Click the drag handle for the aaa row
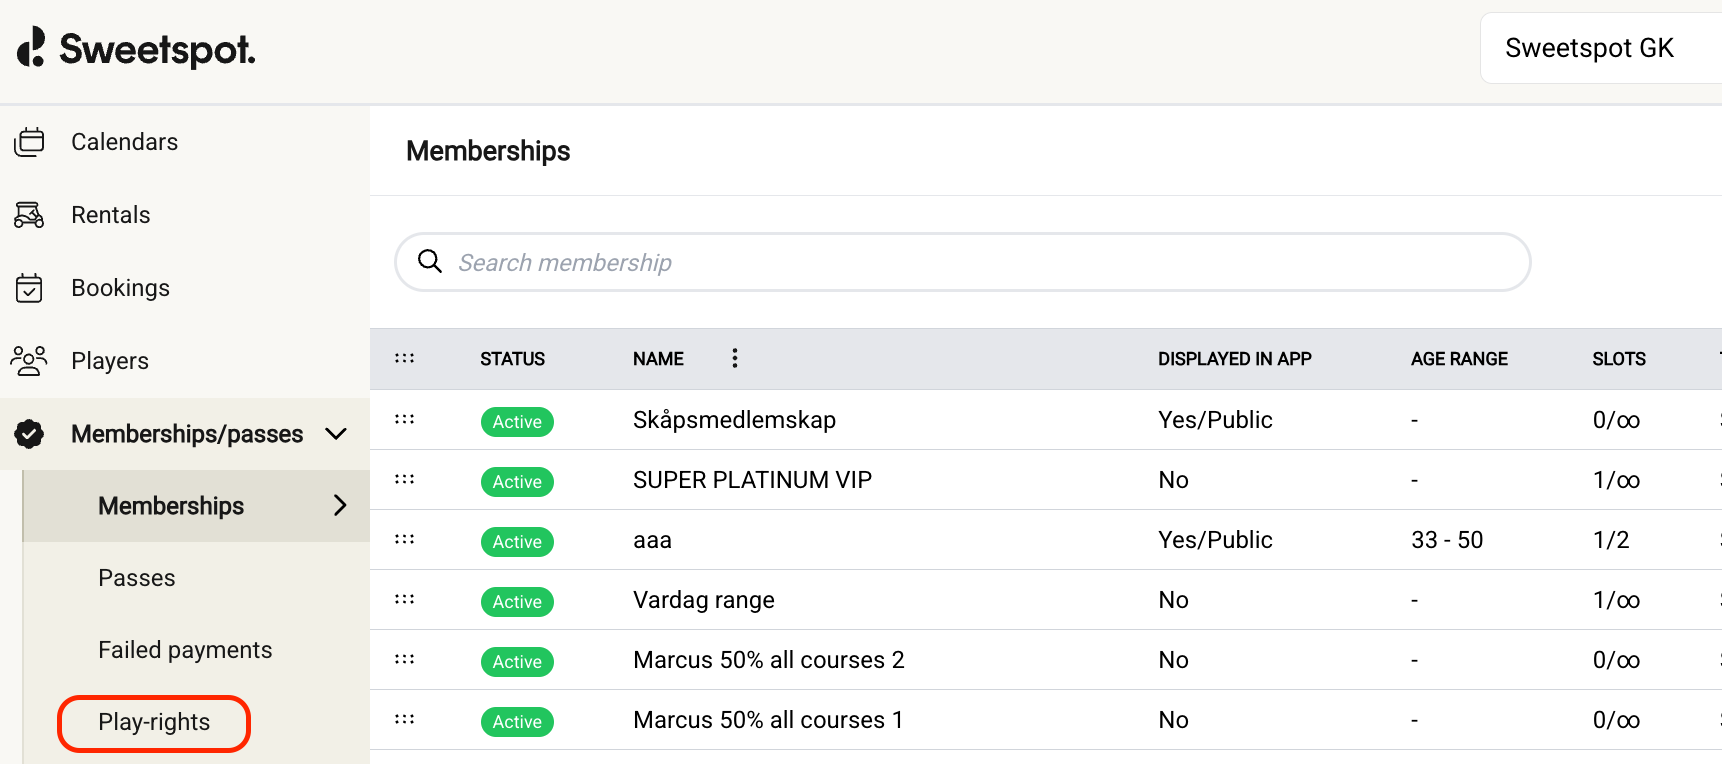 pos(404,539)
